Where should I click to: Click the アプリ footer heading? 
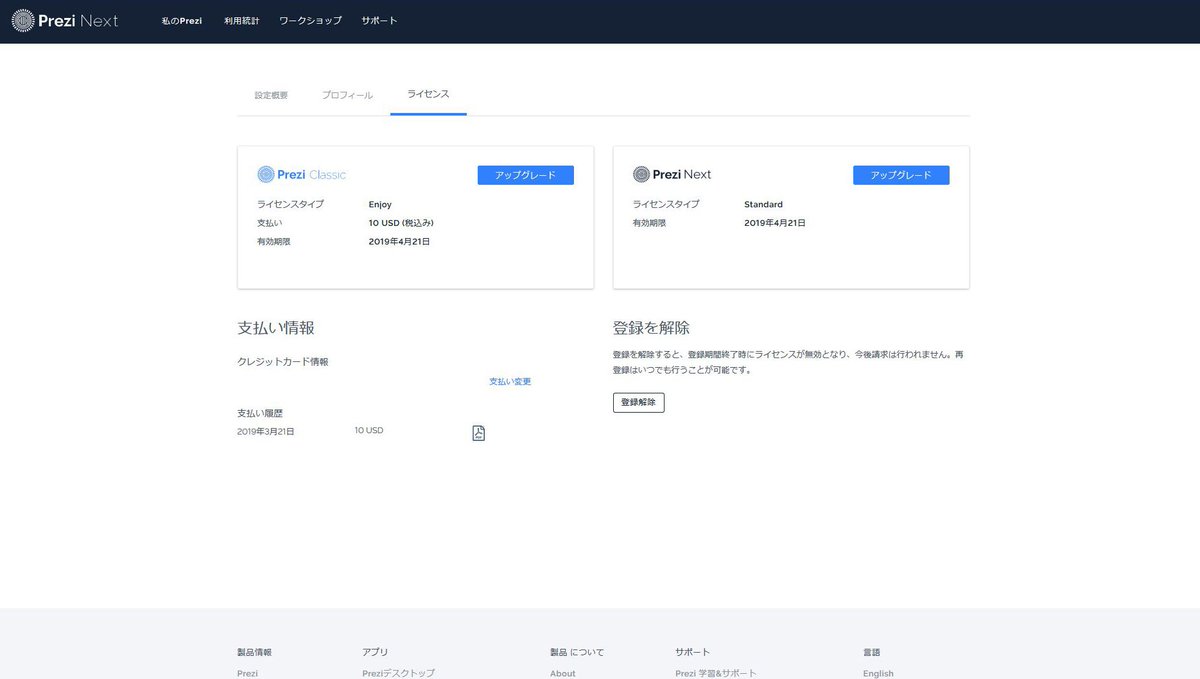click(x=375, y=652)
